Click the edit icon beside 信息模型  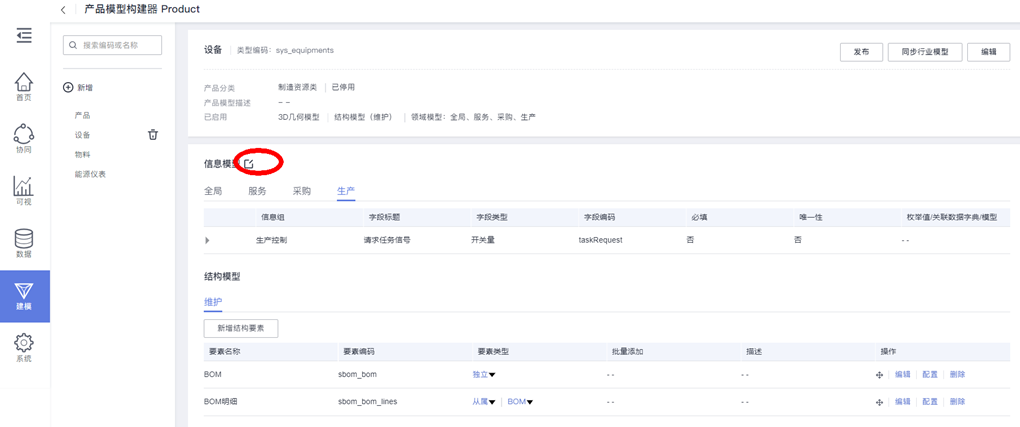pos(249,163)
